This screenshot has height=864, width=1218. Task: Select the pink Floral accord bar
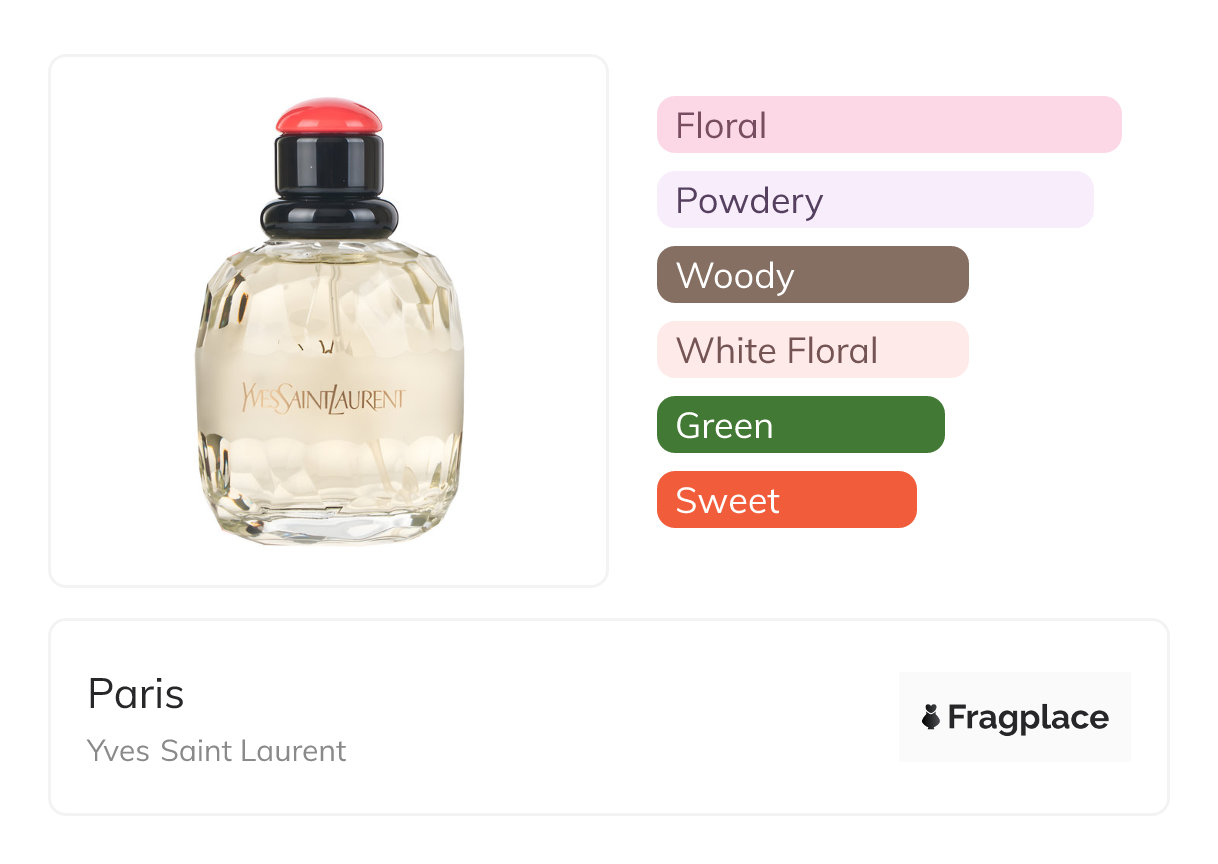point(889,125)
